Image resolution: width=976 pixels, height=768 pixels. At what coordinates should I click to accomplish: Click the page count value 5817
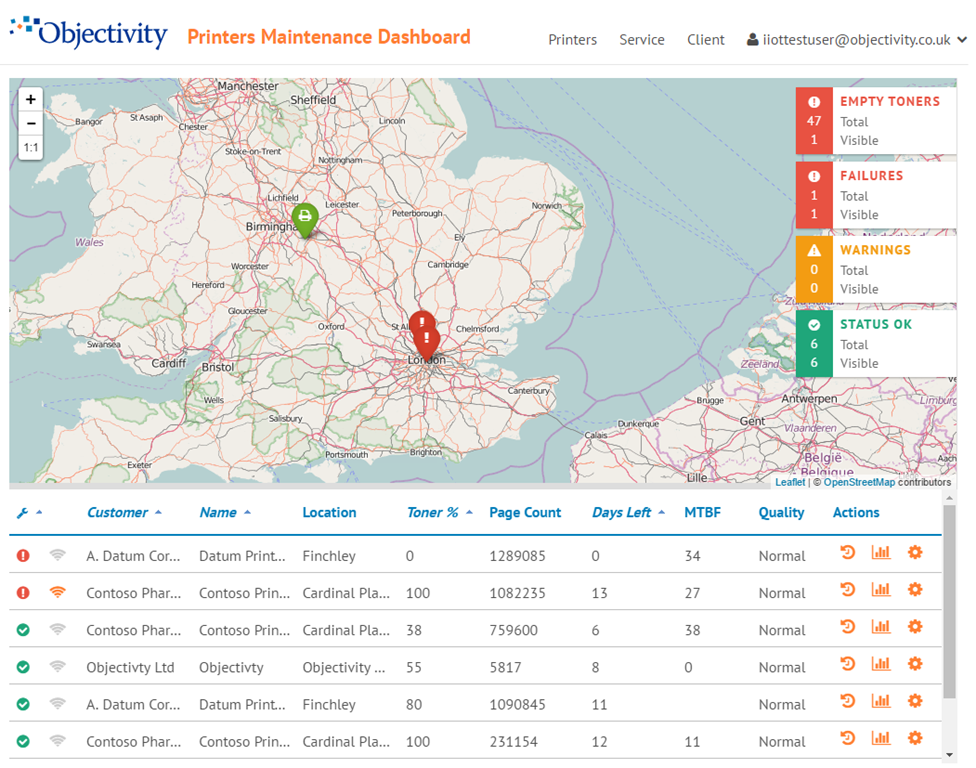[x=505, y=668]
